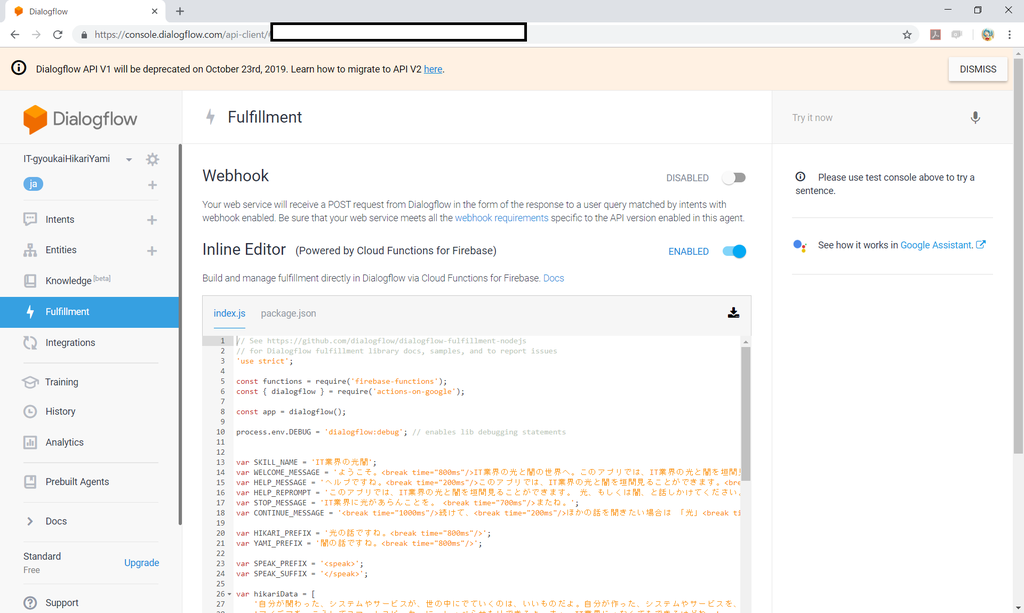
Task: Click the Standard Free plan label
Action: tap(42, 562)
